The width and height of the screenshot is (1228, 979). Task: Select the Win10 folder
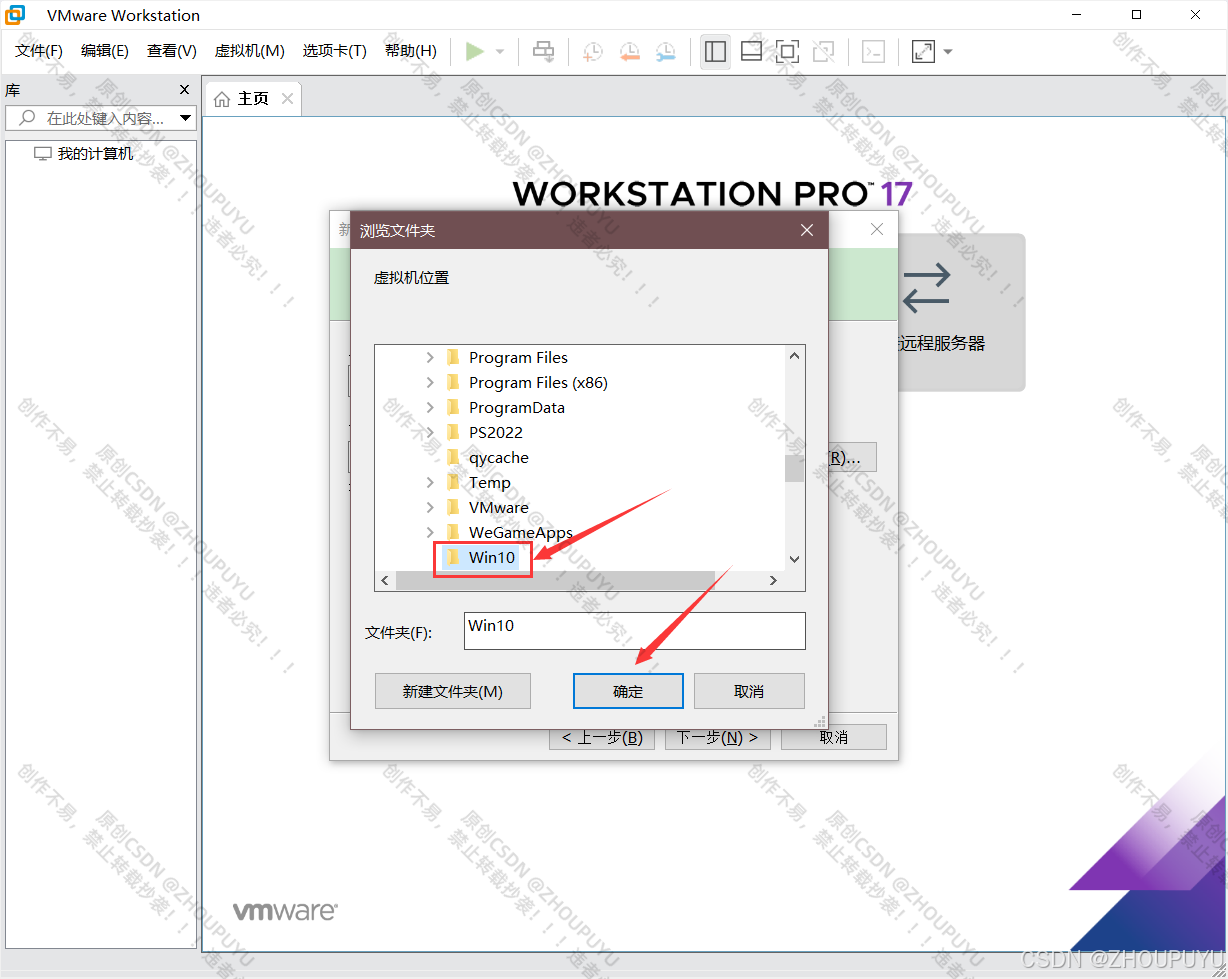[491, 557]
